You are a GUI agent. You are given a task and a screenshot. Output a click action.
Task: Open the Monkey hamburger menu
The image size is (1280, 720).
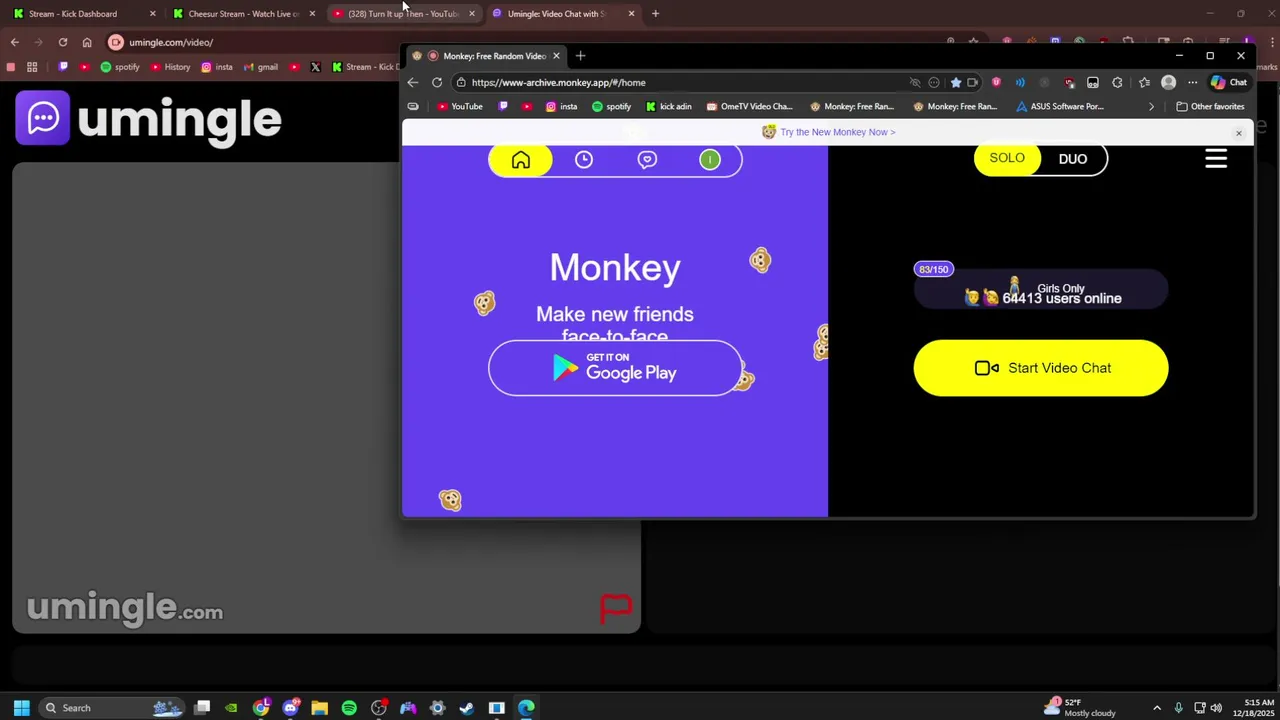coord(1216,159)
